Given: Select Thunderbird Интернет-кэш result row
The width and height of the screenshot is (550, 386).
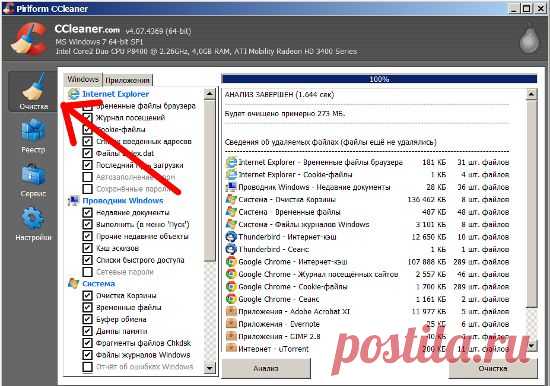Looking at the screenshot, I should pos(367,237).
